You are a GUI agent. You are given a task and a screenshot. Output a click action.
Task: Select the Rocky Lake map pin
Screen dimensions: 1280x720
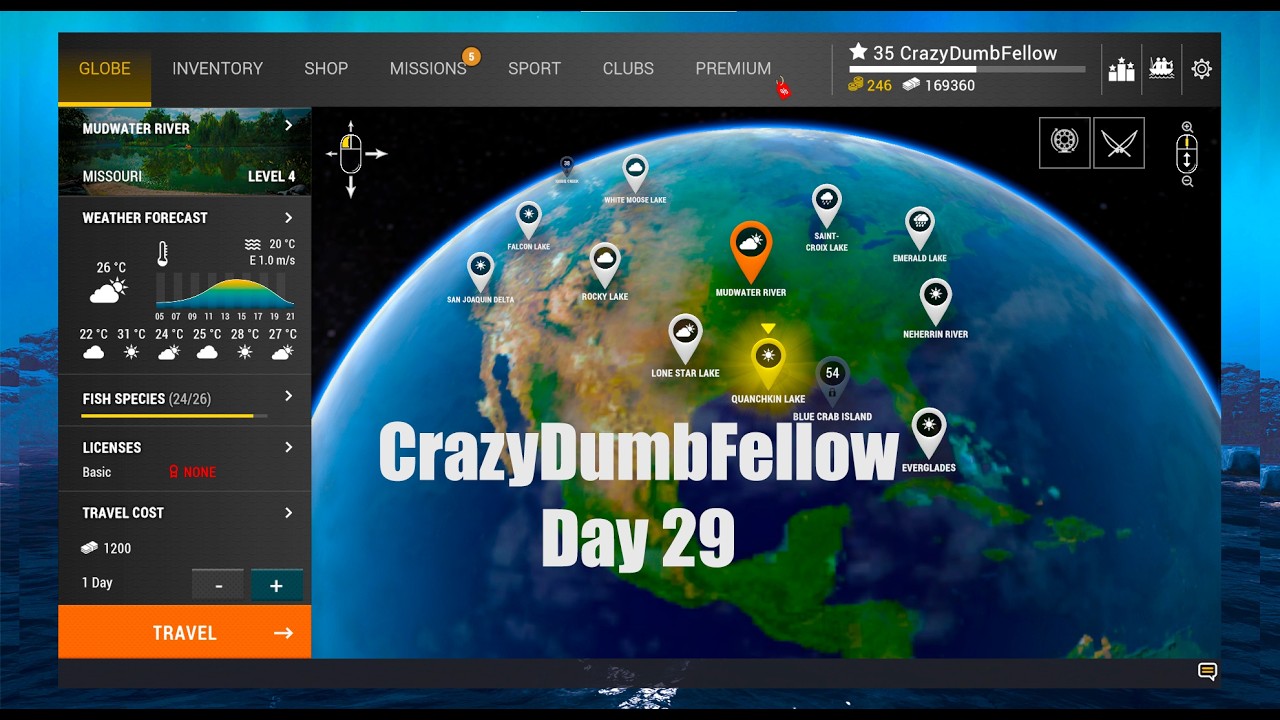point(604,264)
